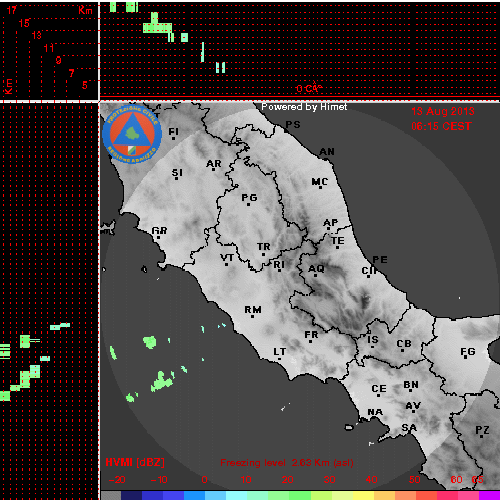Viewport: 500px width, 500px height.
Task: Click the dark navy swatch in color bar
Action: pos(132,495)
